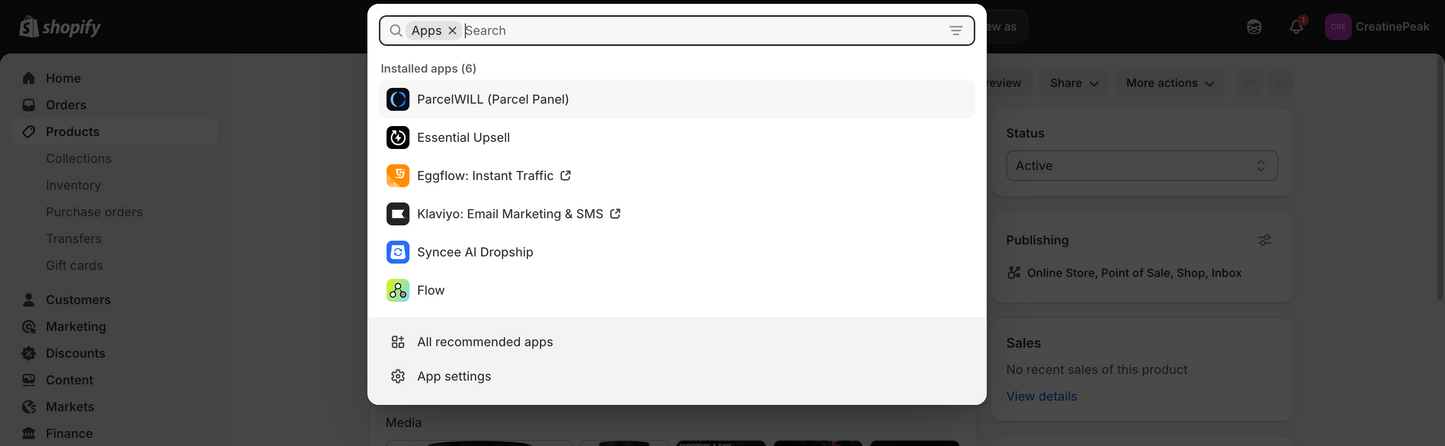Open the notifications bell
The width and height of the screenshot is (1445, 446).
1296,27
